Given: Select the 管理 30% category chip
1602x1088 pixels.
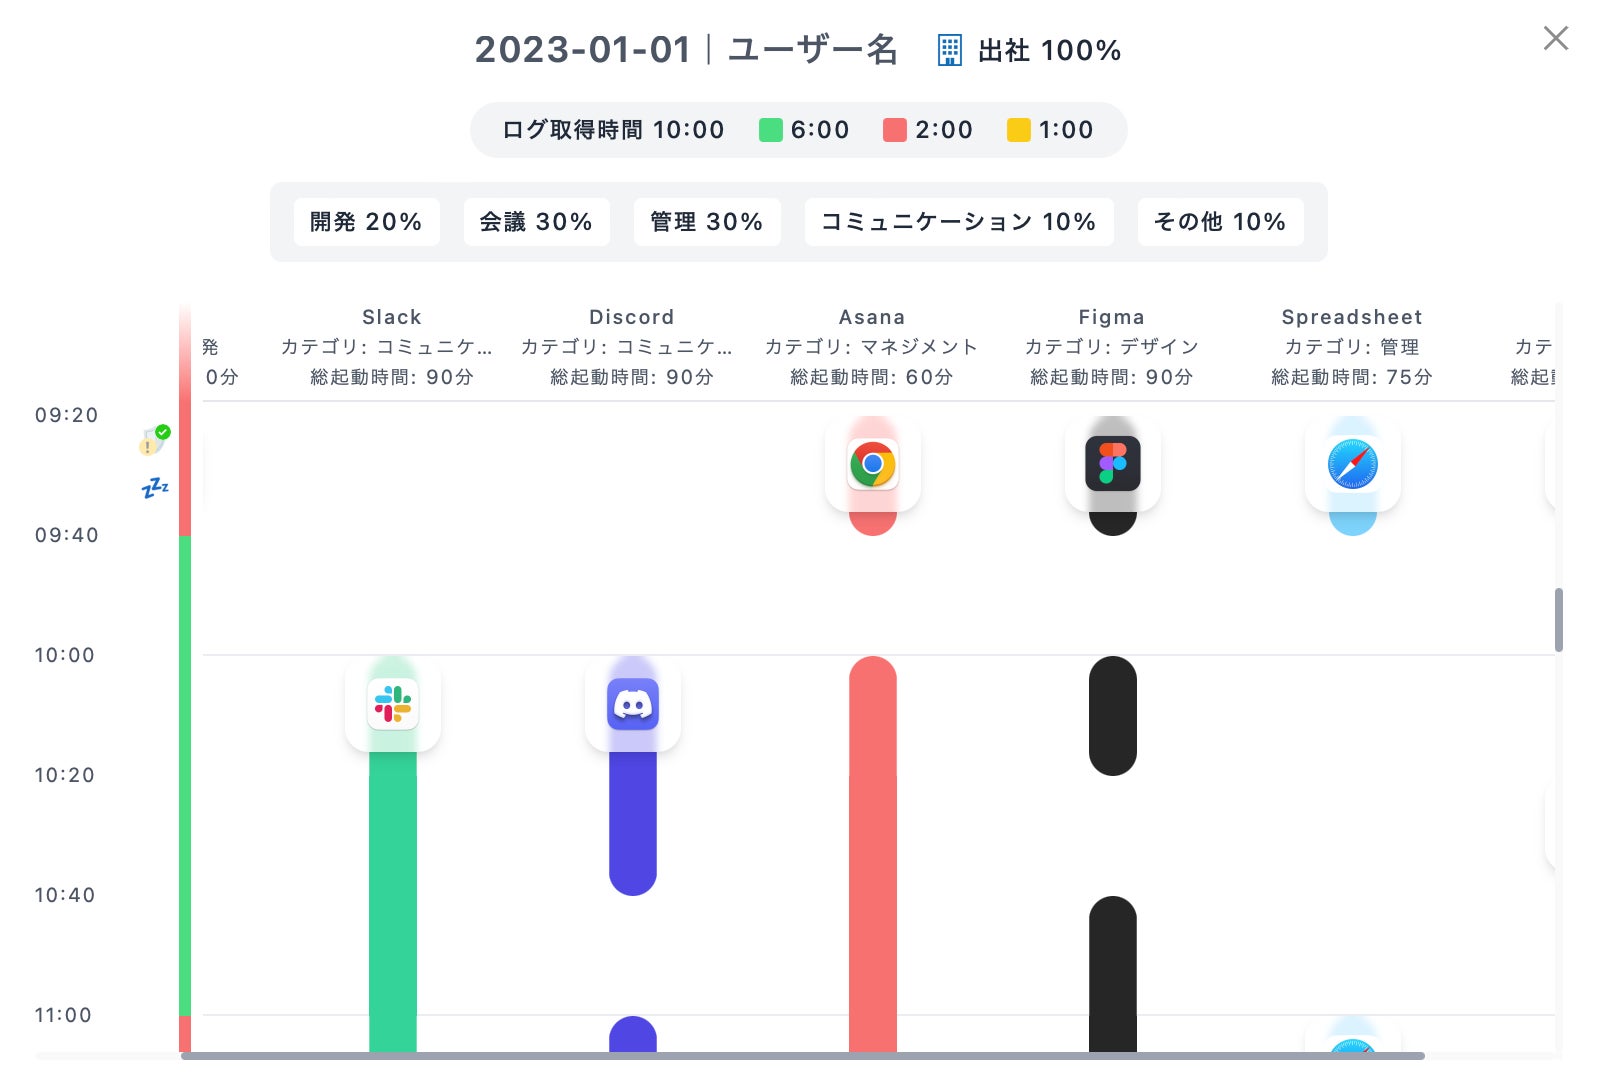Looking at the screenshot, I should 707,222.
